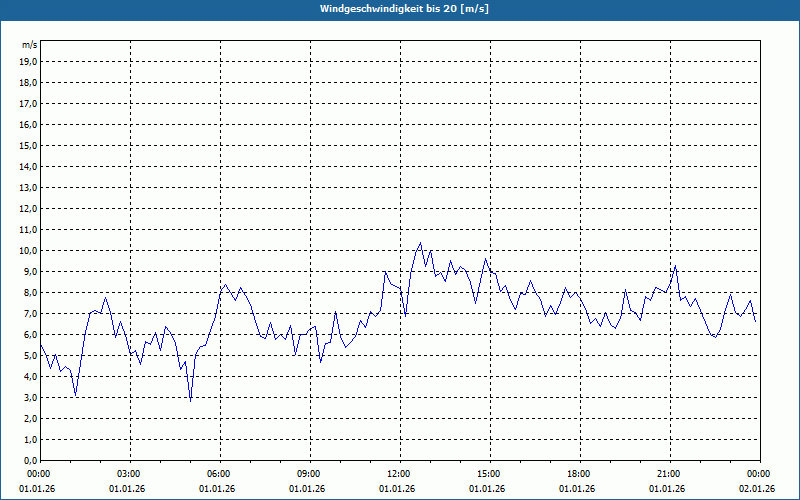
Task: Click the 0,0 y-axis label
Action: [31, 460]
